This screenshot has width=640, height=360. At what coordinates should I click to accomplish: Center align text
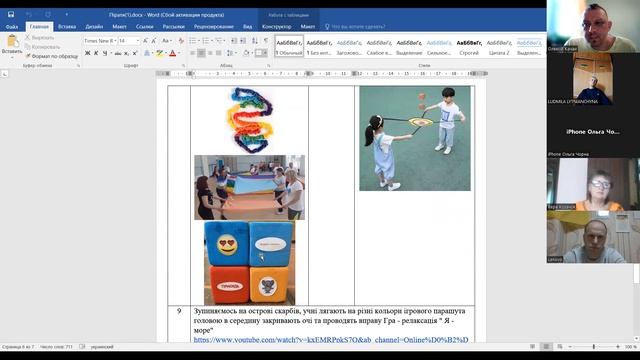pos(201,53)
